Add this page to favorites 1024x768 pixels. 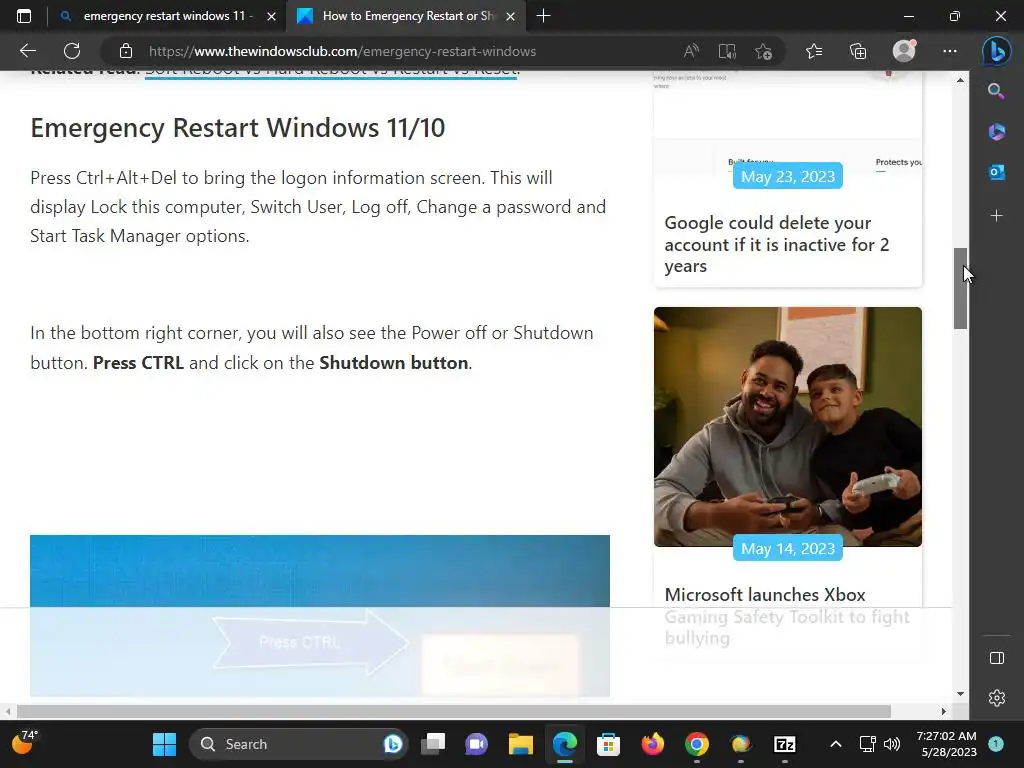coord(763,51)
